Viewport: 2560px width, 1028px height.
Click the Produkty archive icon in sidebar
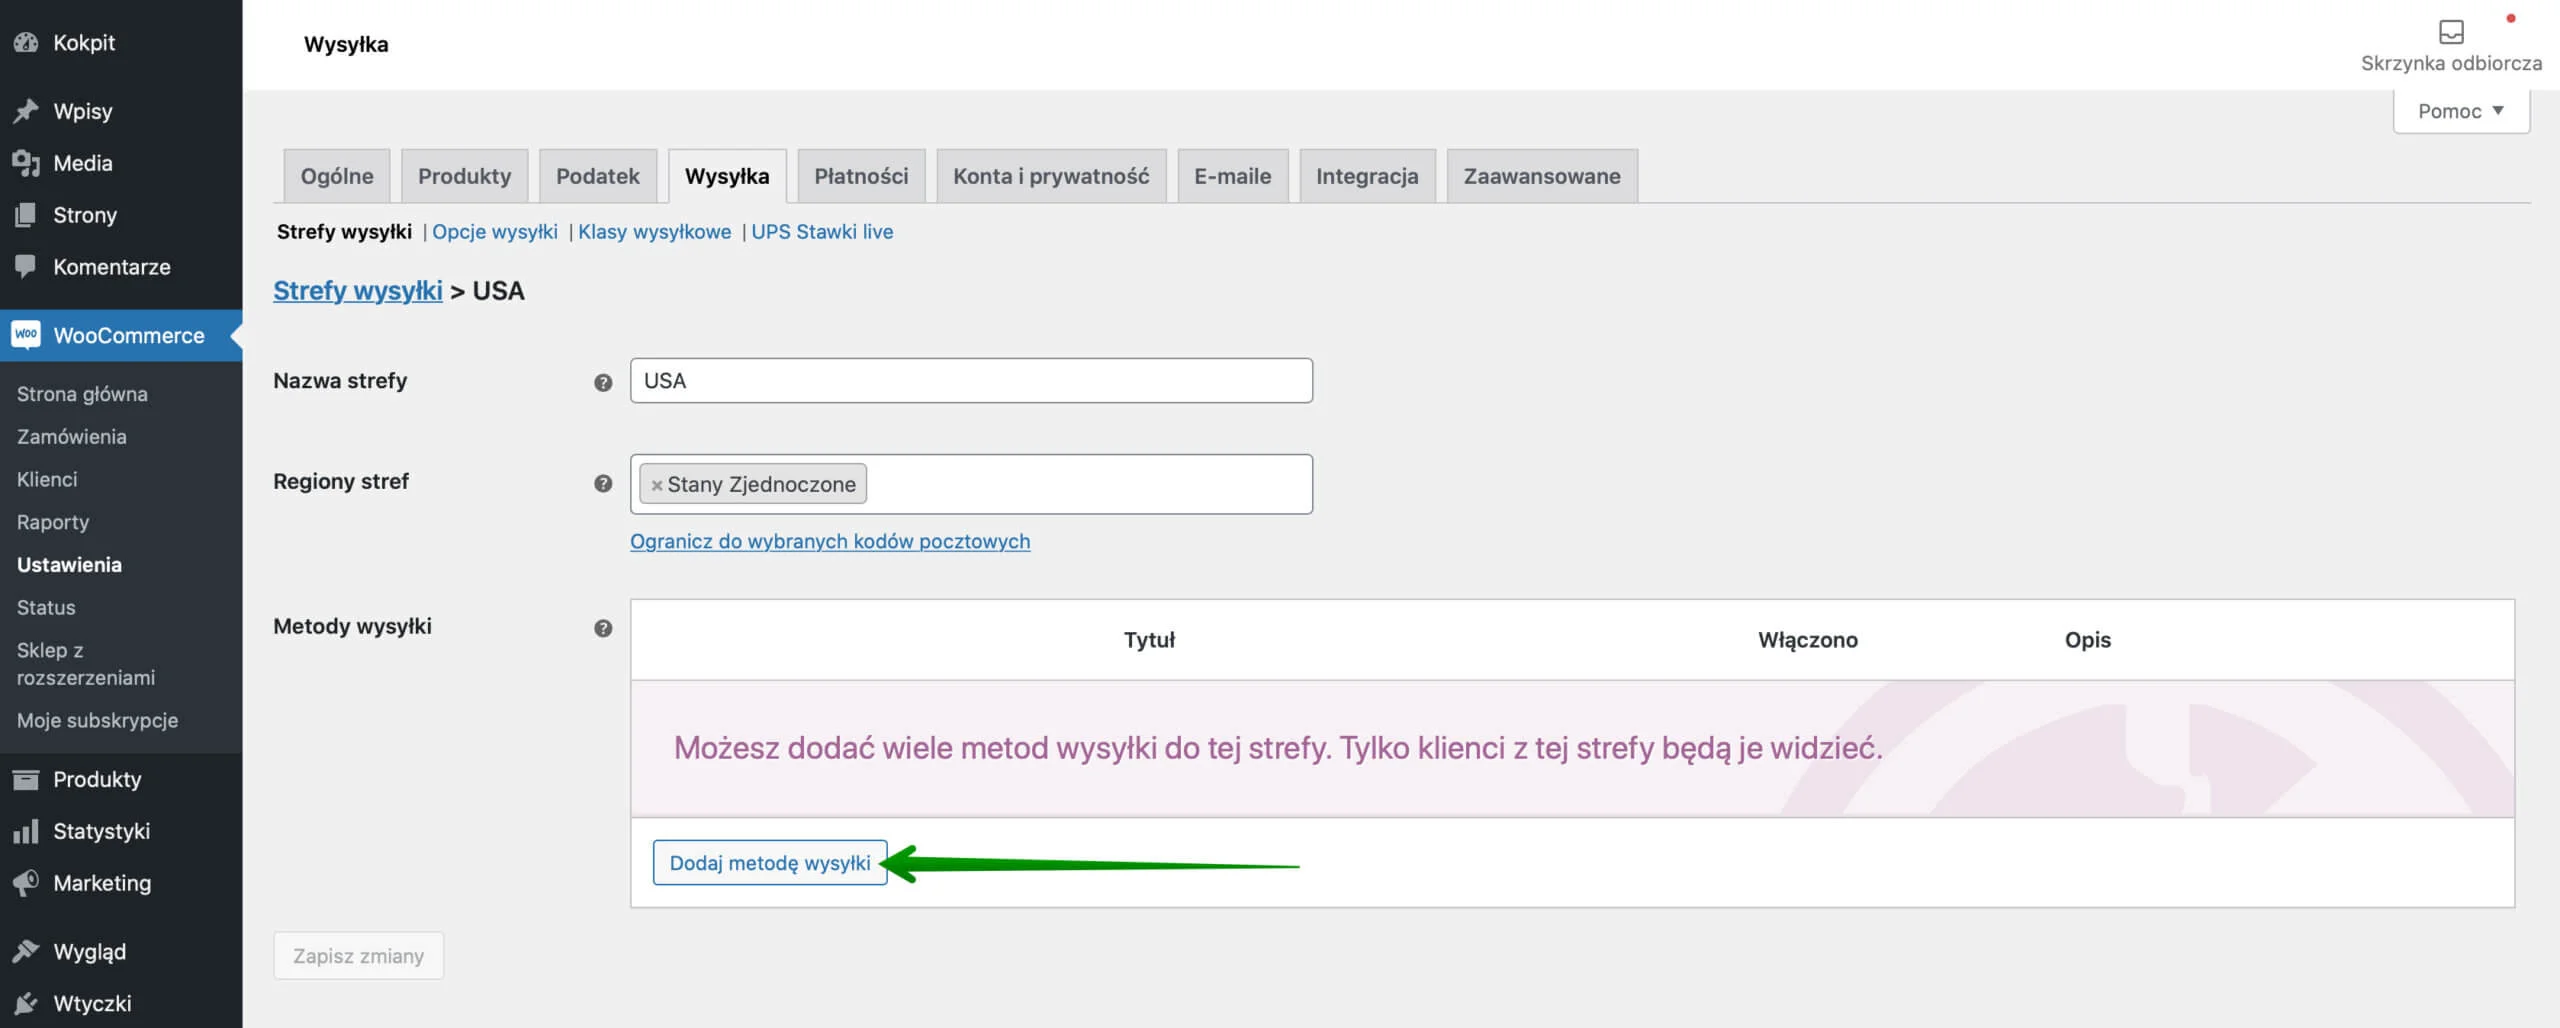coord(26,779)
